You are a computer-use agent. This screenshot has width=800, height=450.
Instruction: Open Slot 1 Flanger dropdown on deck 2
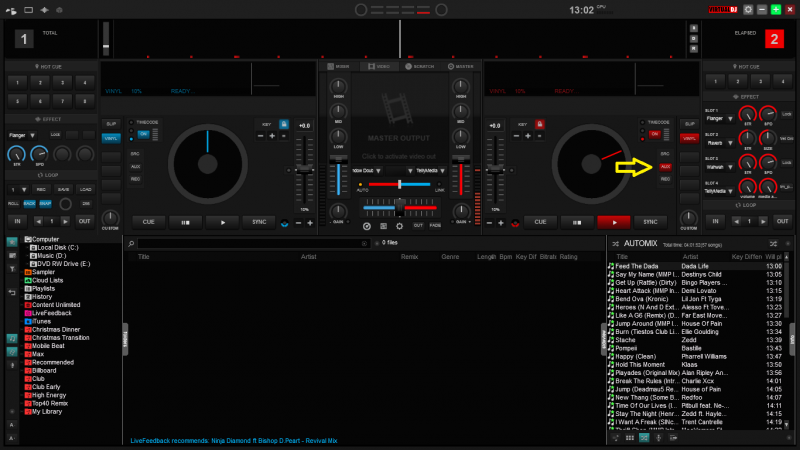719,119
